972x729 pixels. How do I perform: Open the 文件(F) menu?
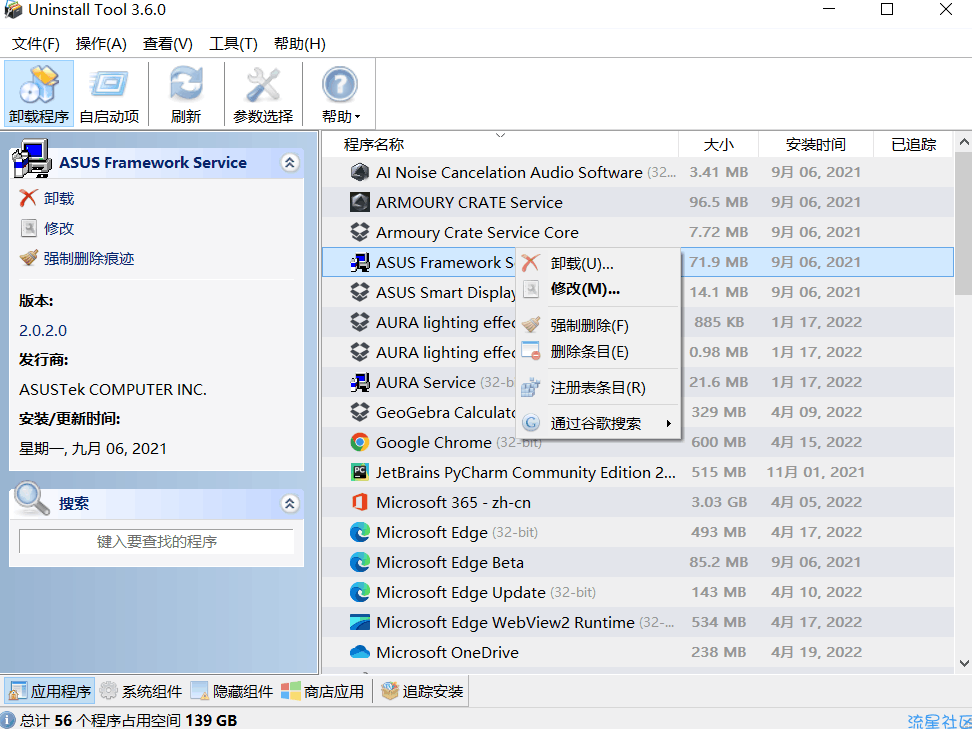click(35, 43)
